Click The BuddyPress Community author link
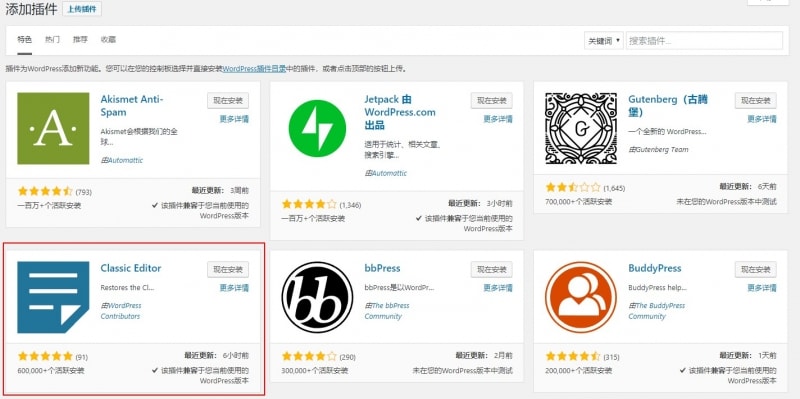 click(657, 311)
